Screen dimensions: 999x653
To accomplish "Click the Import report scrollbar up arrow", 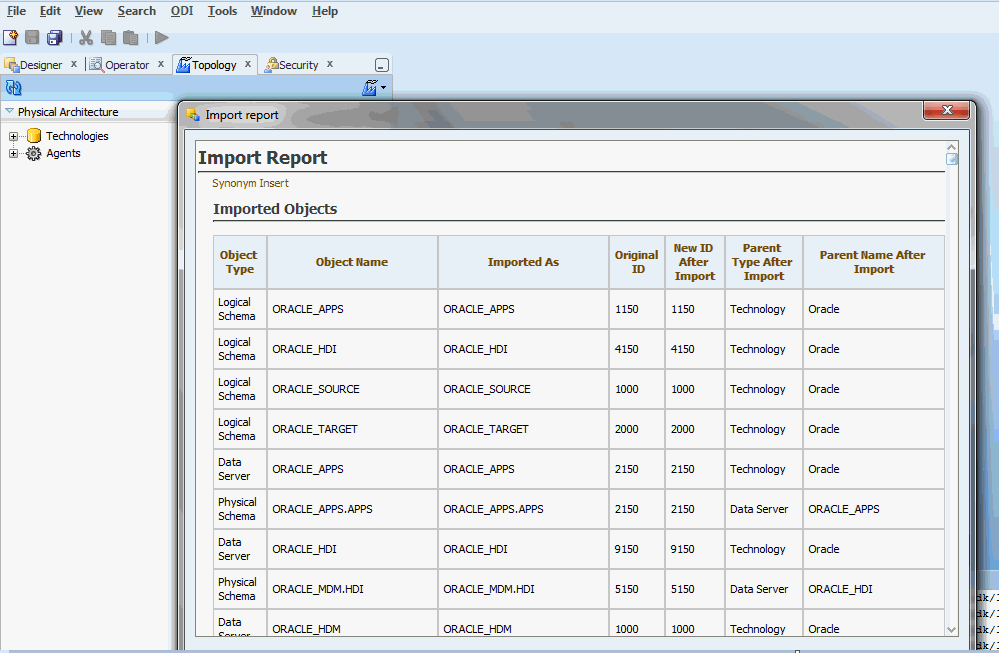I will click(x=952, y=147).
